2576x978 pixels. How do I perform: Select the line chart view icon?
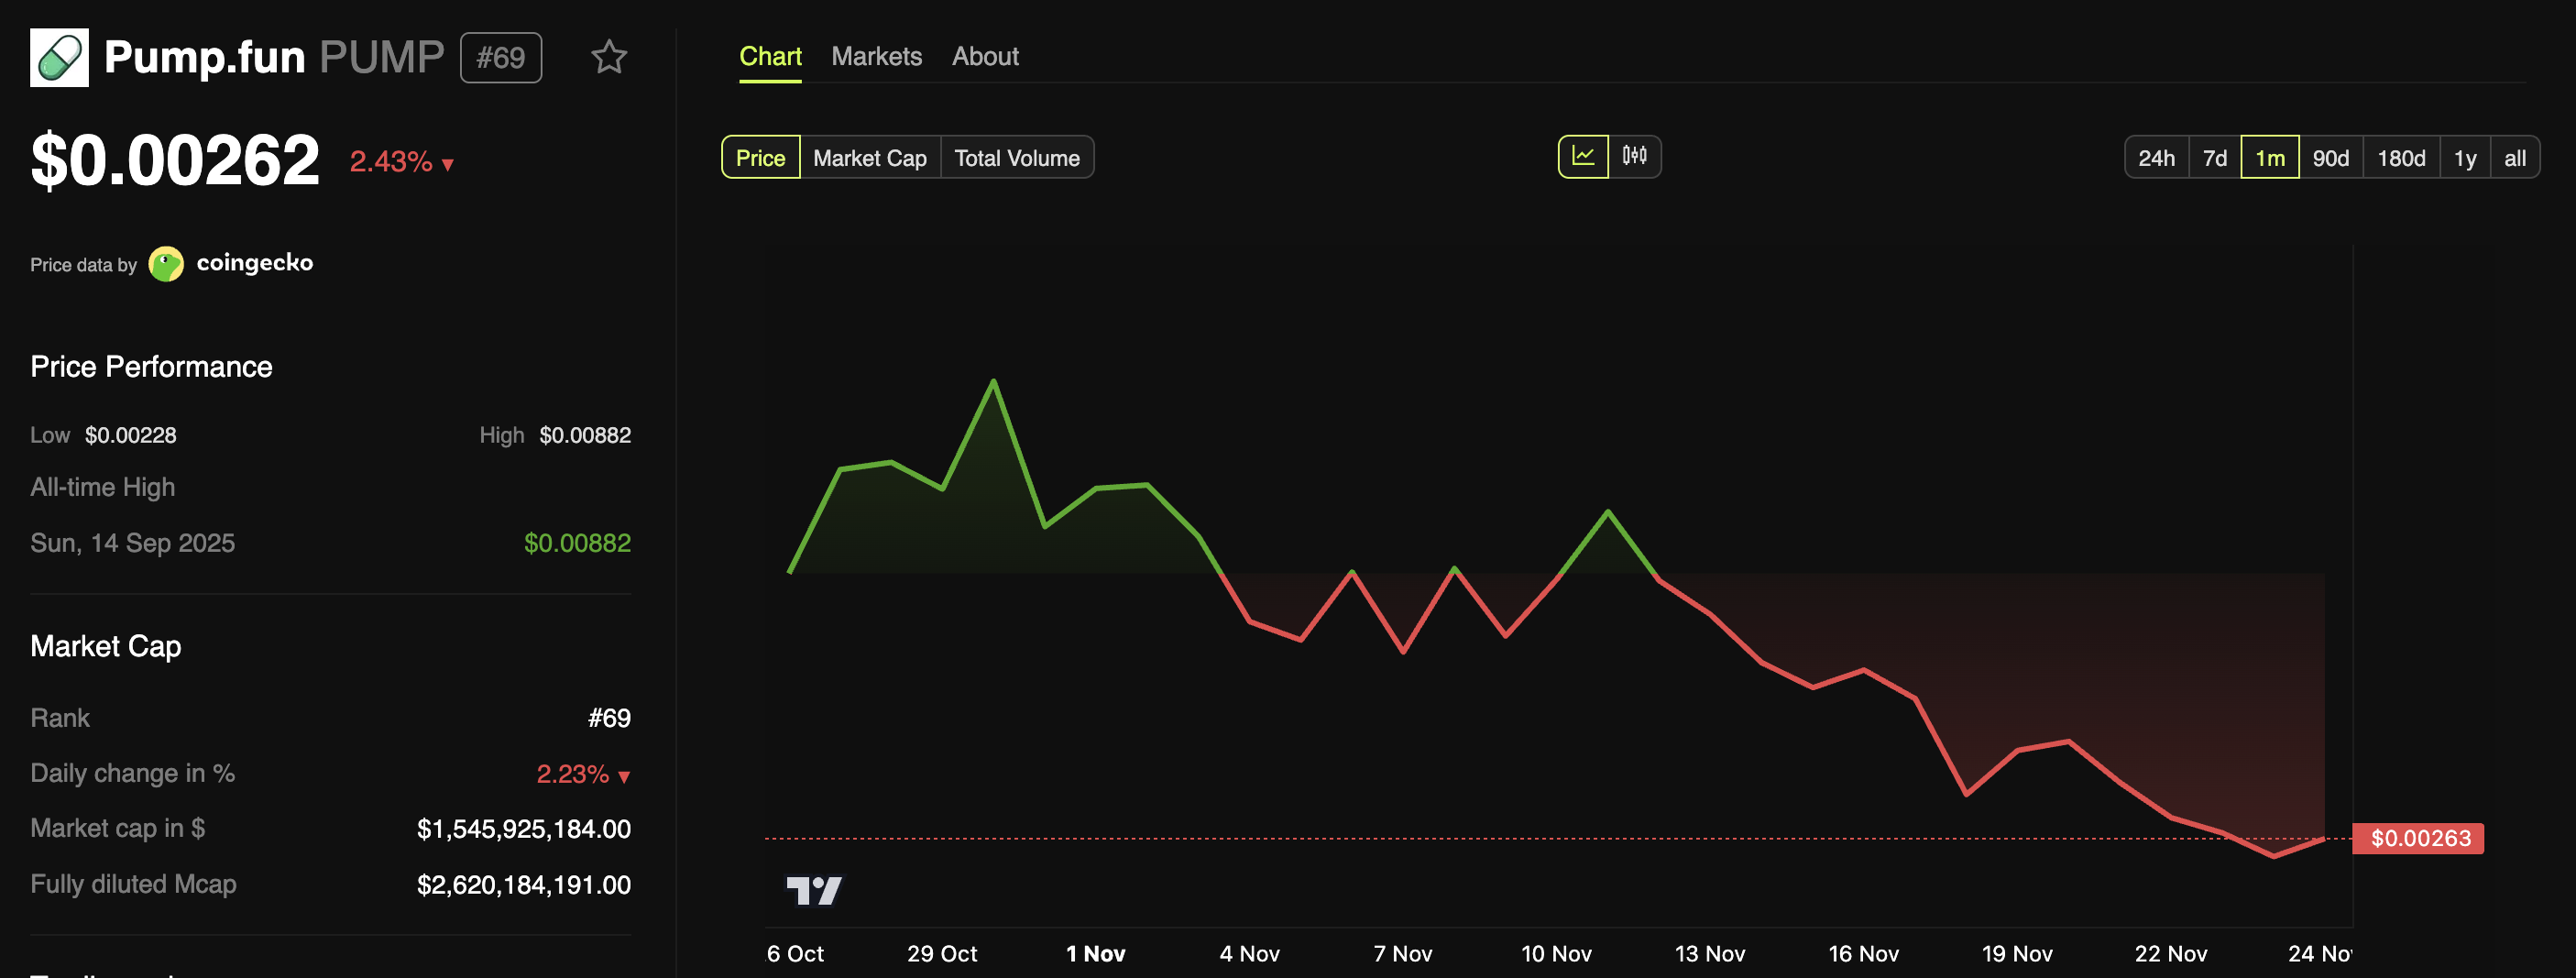(1583, 156)
